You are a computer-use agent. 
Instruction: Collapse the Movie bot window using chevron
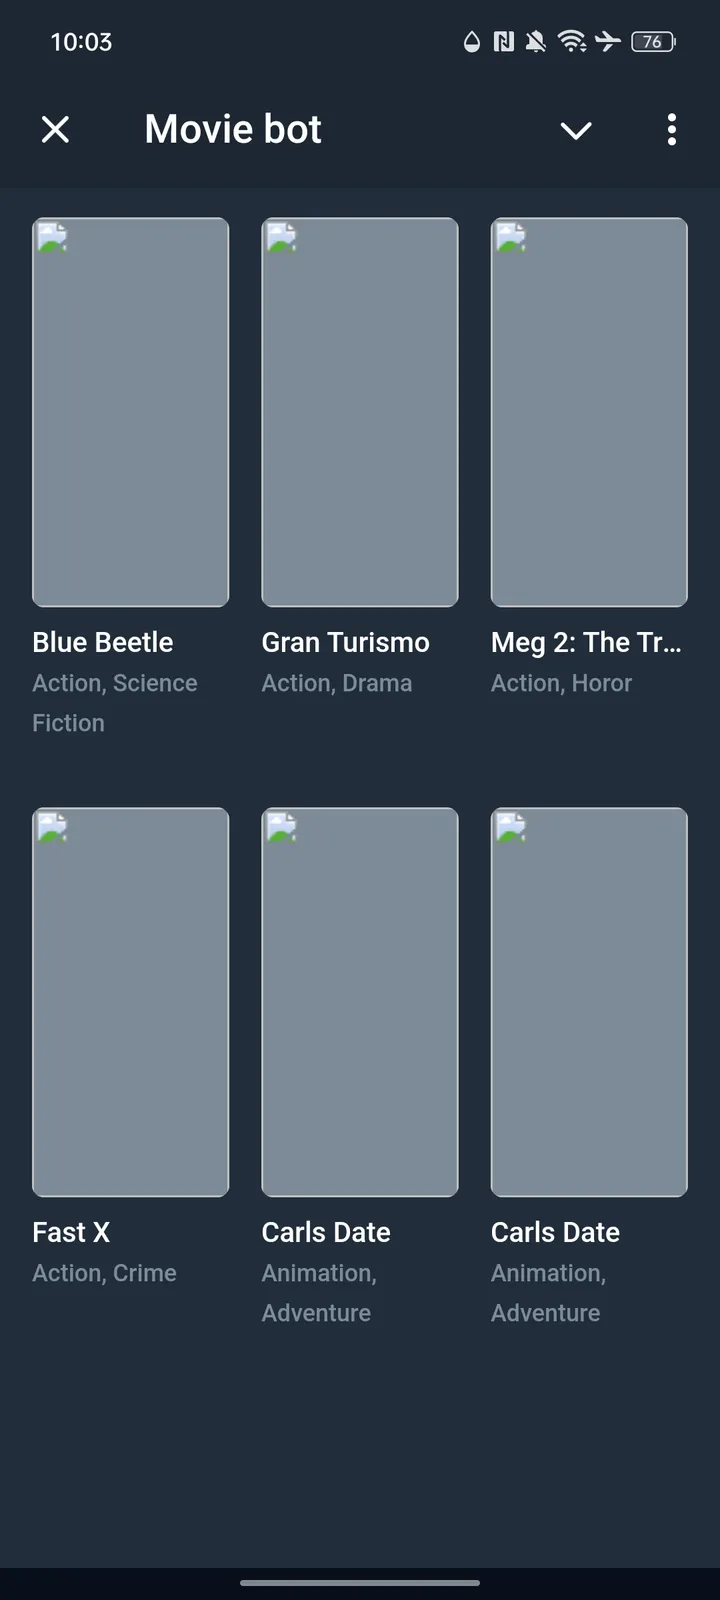576,130
